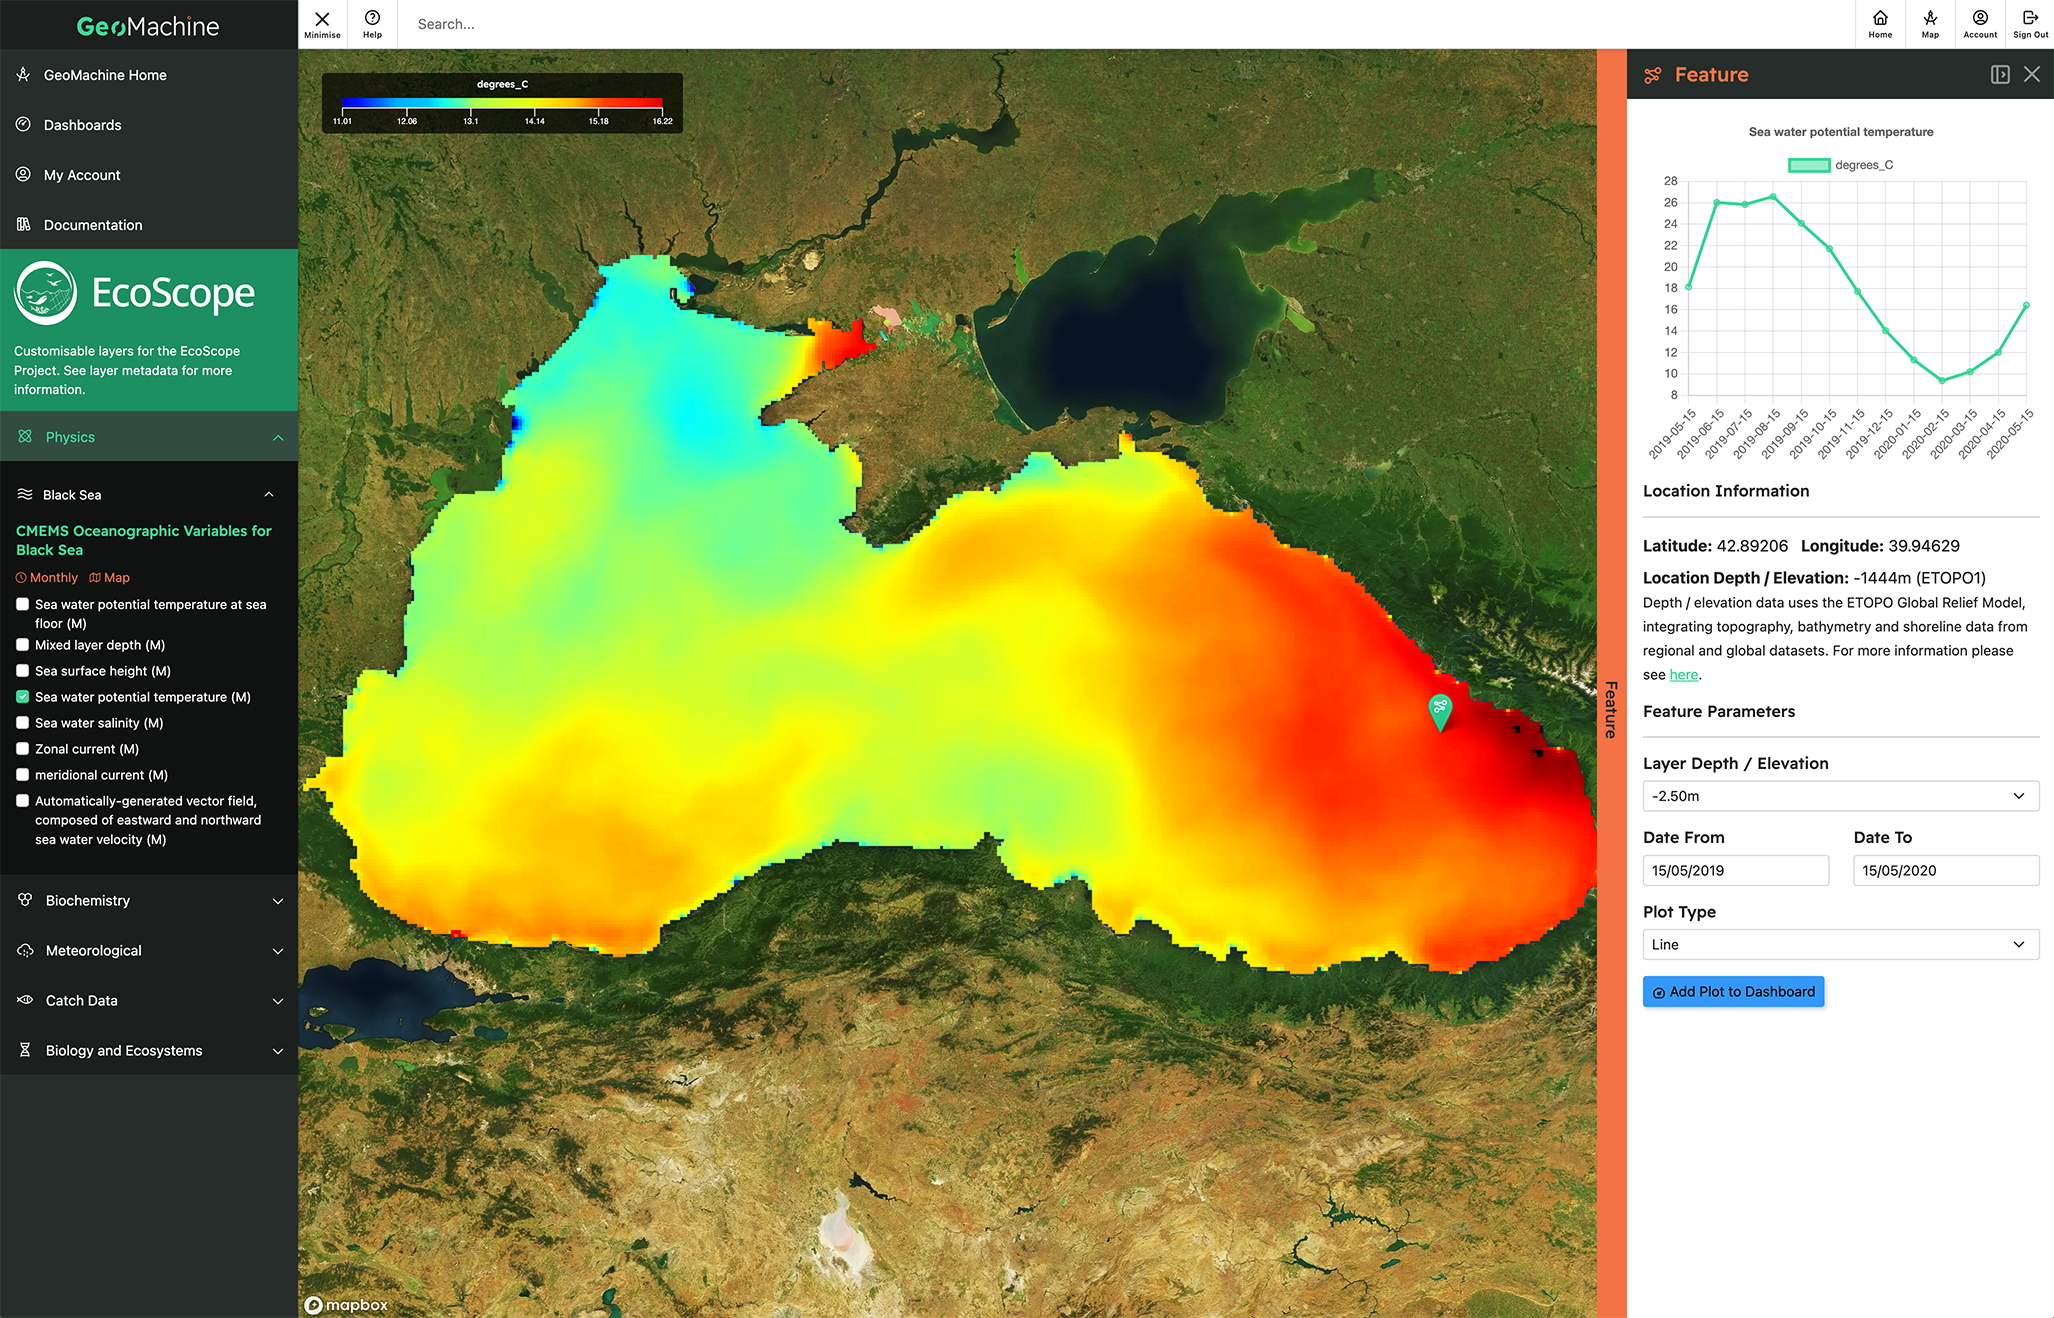
Task: Click Add Plot to Dashboard
Action: point(1733,991)
